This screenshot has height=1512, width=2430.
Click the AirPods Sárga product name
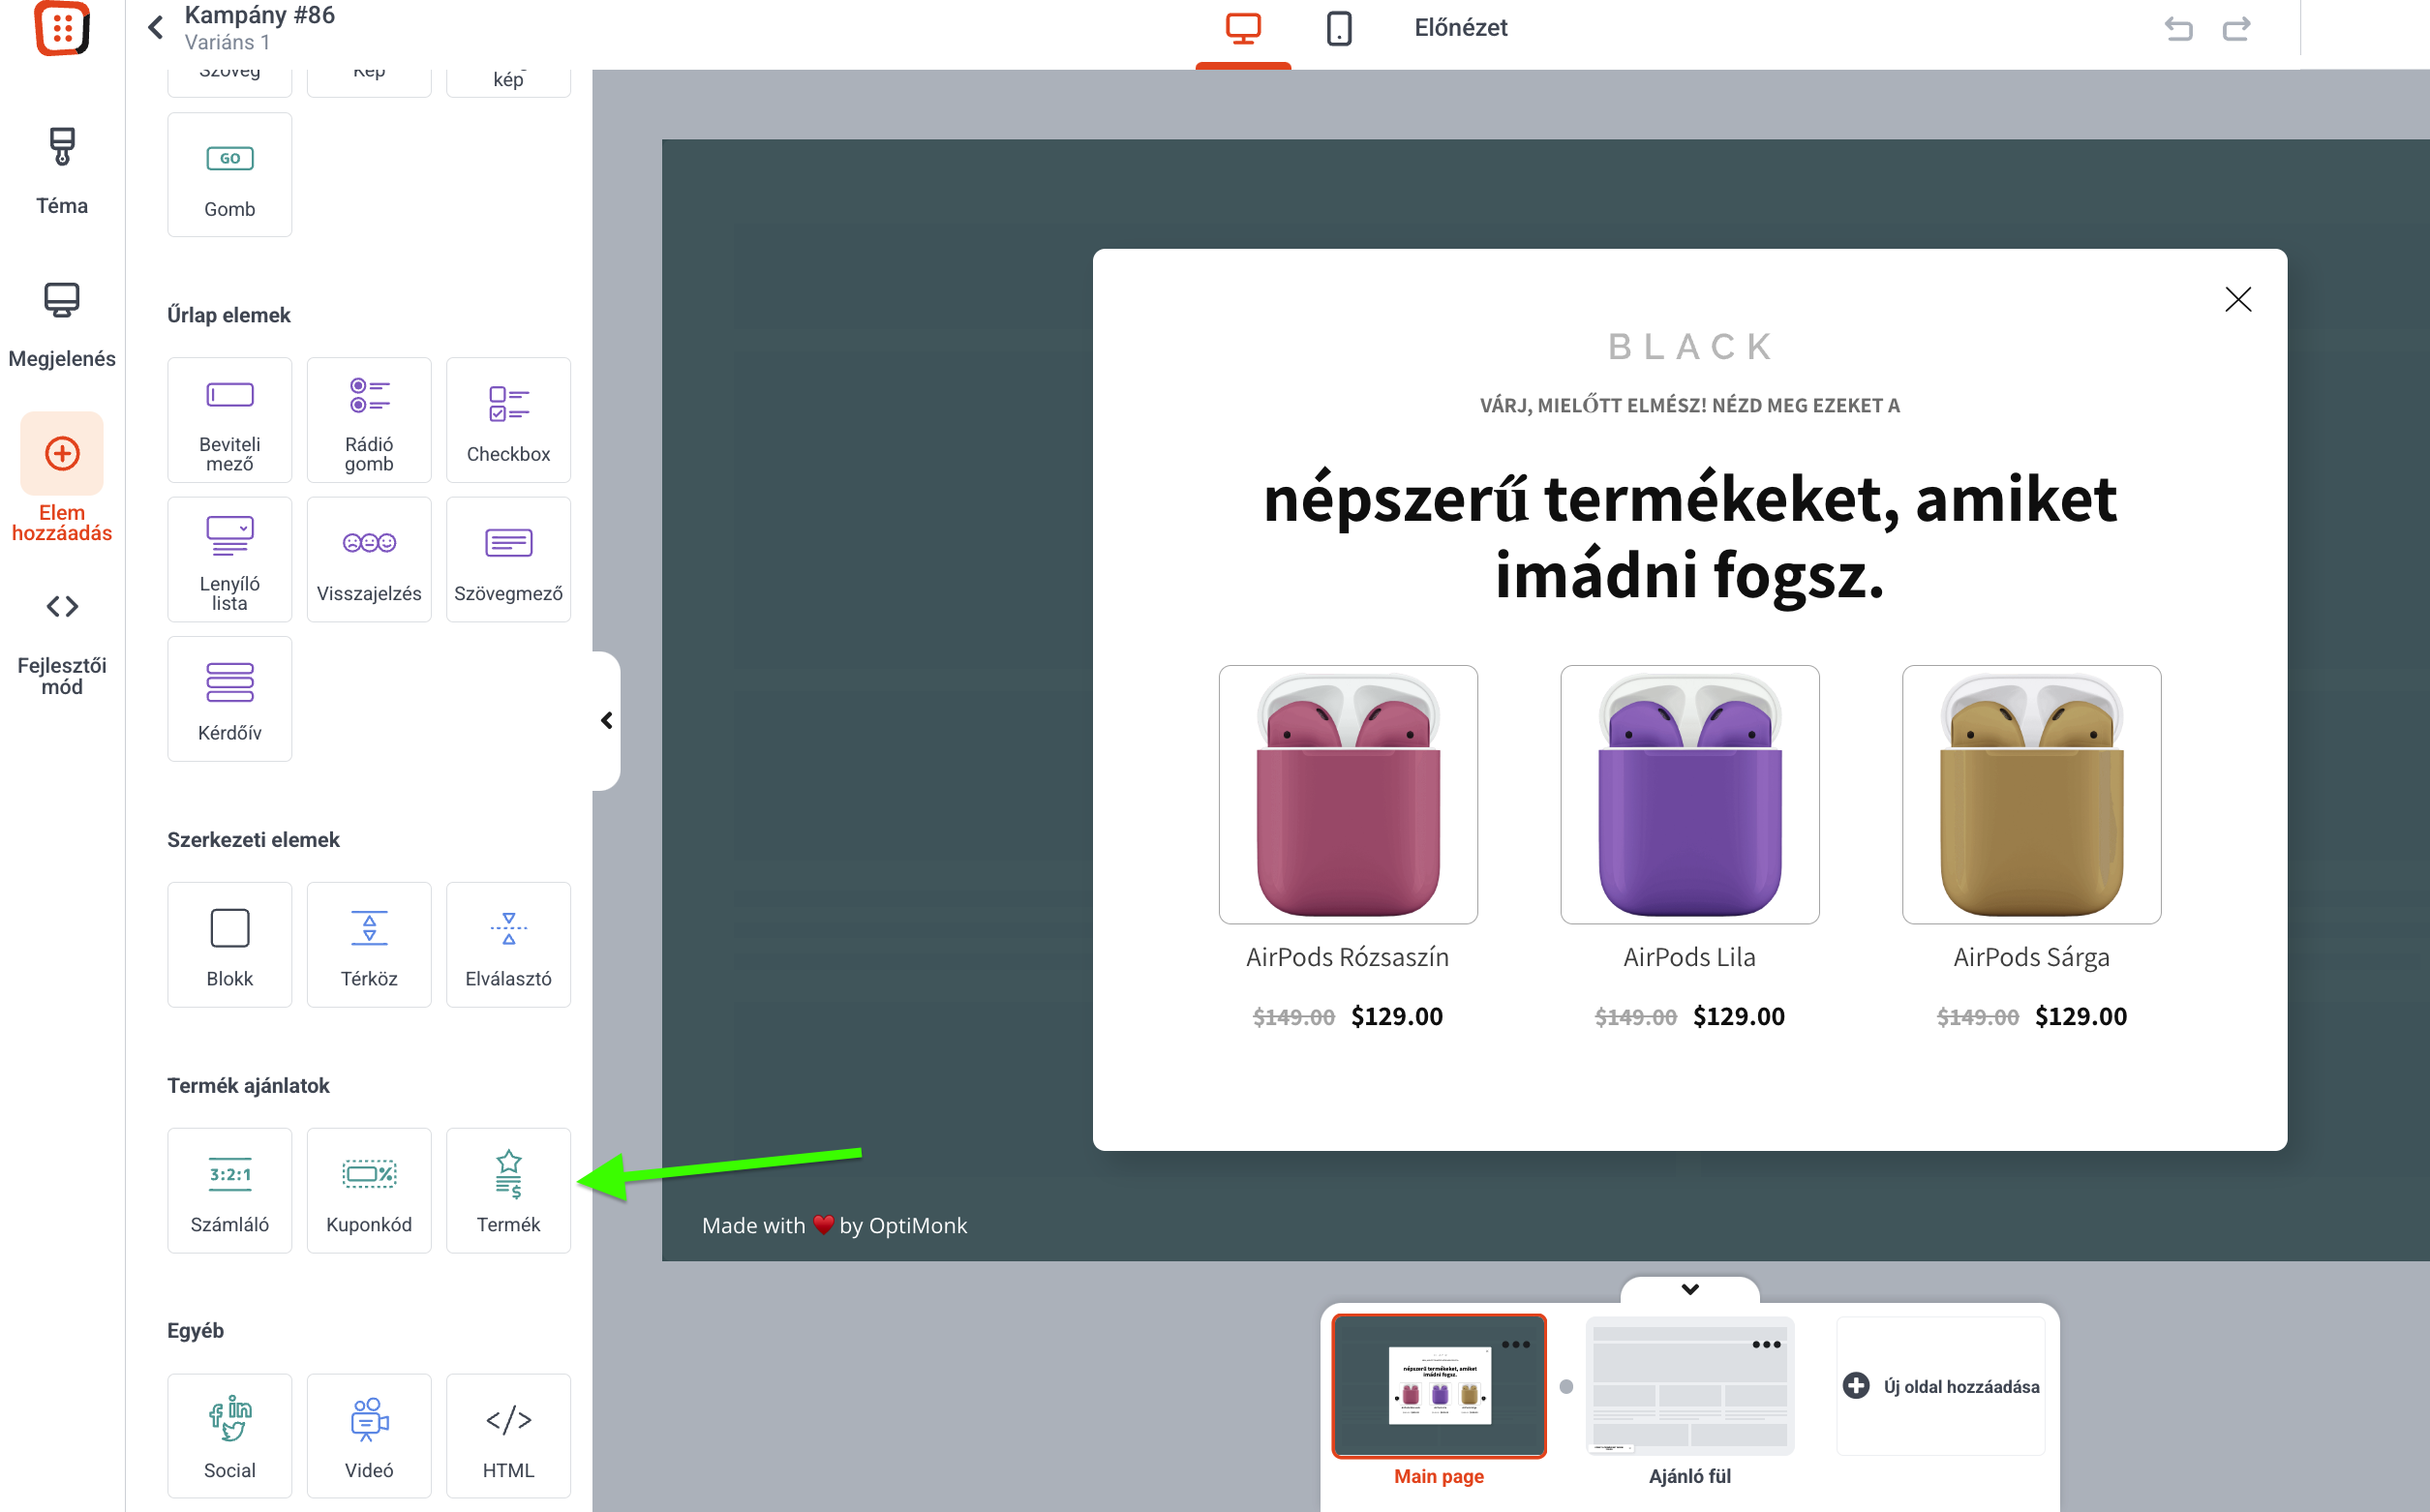[x=2032, y=957]
